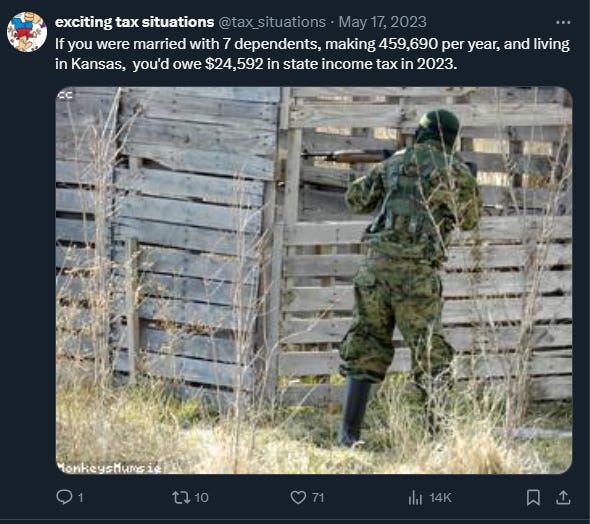The height and width of the screenshot is (524, 590).
Task: Click the tweet text about Kansas tax
Action: (x=312, y=54)
